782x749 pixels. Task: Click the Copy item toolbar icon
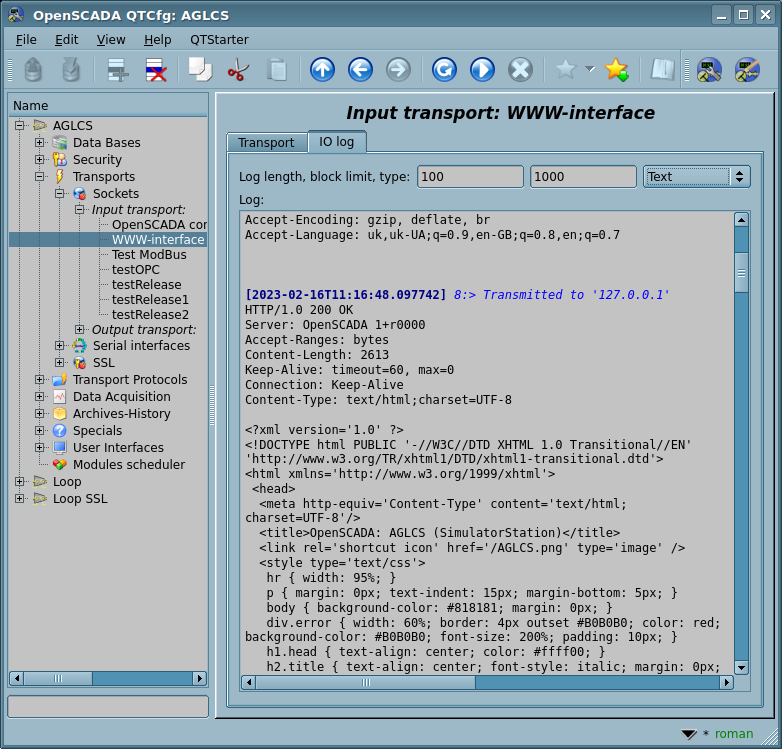click(x=200, y=70)
